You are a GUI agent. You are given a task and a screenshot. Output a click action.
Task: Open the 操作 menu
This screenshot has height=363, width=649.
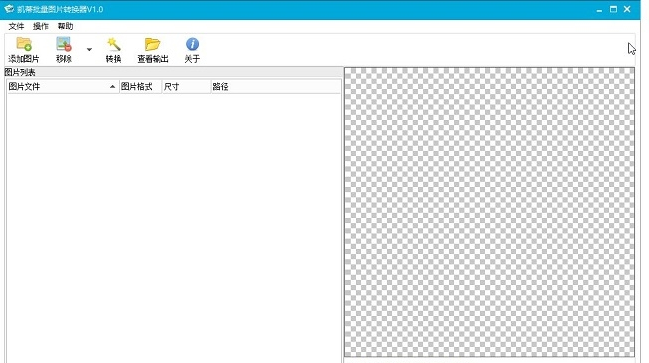pyautogui.click(x=41, y=26)
